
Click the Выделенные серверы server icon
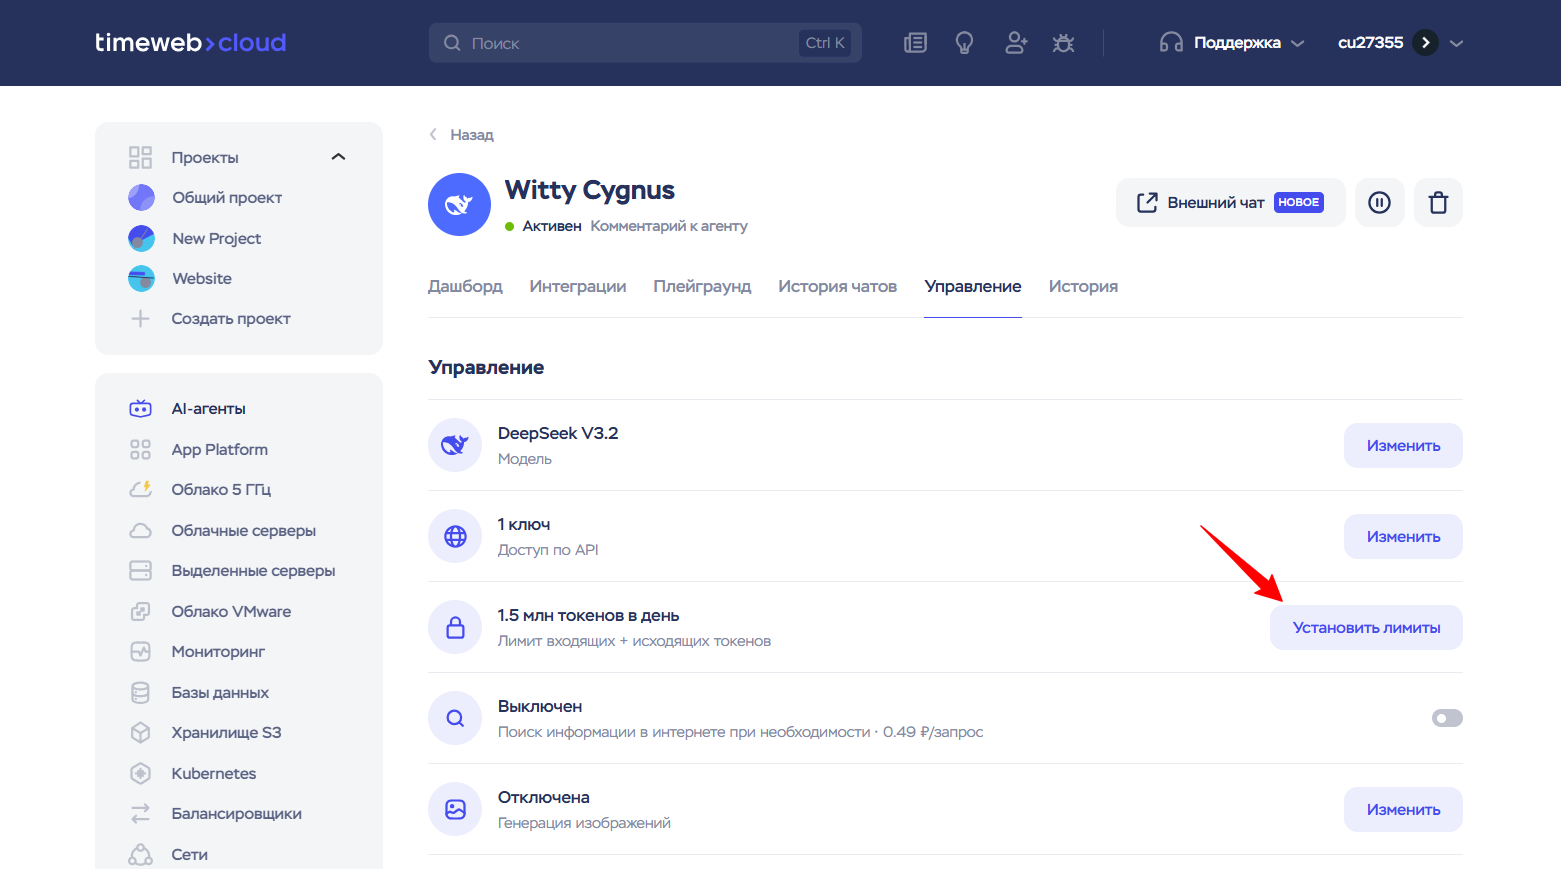click(x=140, y=570)
